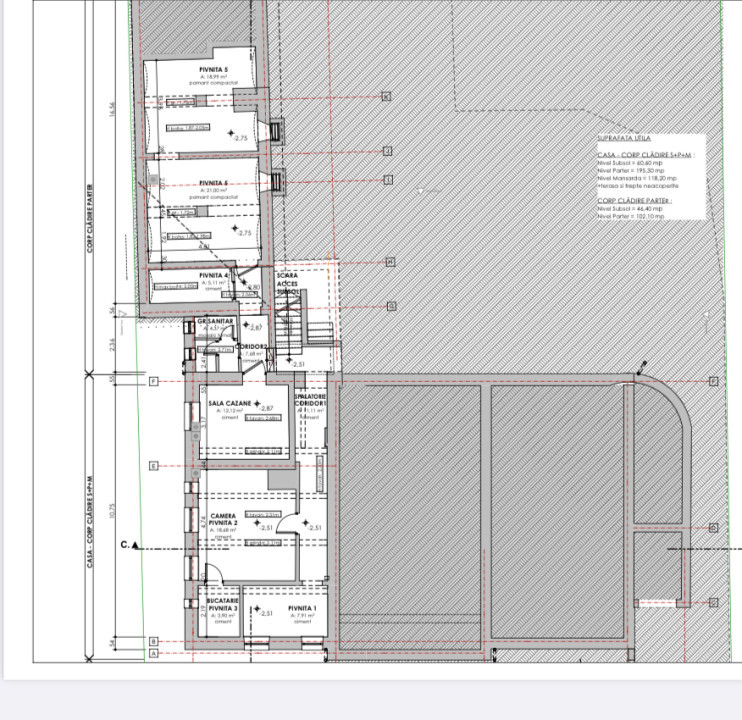Click the -2,75 level marker in PIVNITA 5

[x=238, y=136]
